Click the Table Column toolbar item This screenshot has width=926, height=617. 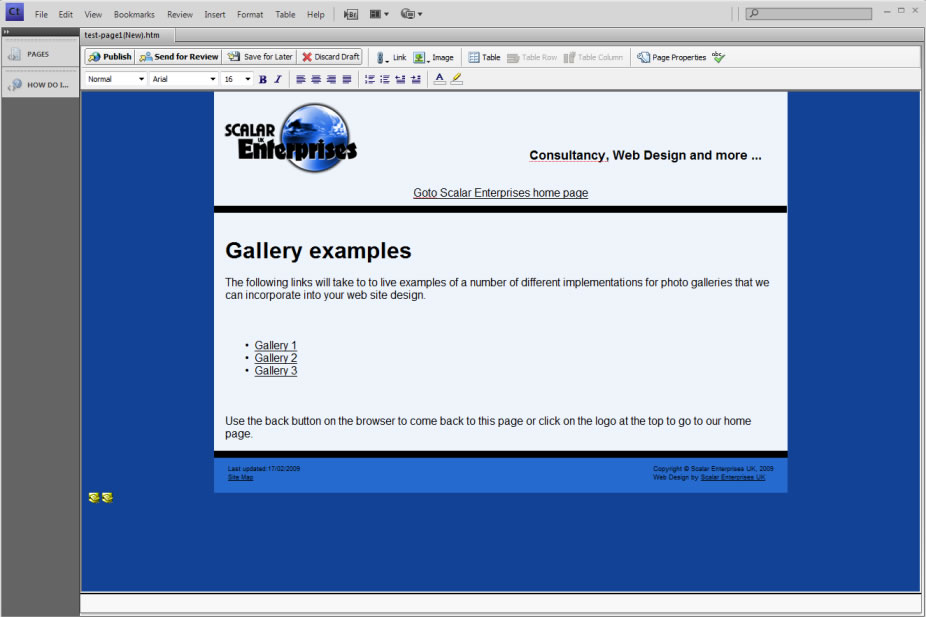(x=594, y=57)
